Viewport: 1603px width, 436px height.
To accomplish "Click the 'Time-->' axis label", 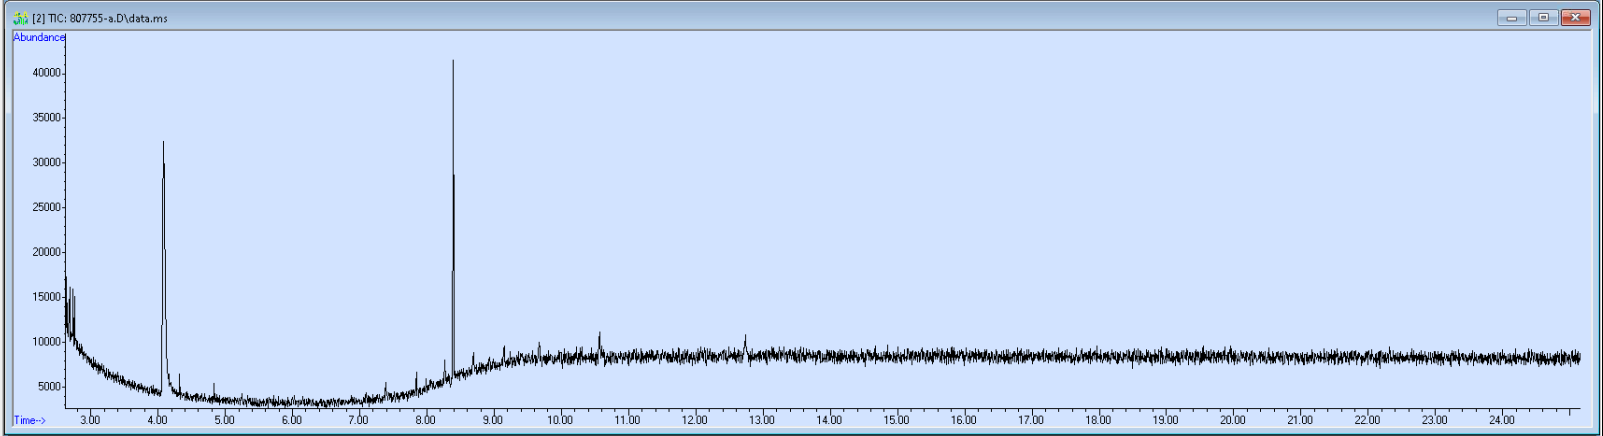I will click(x=30, y=420).
